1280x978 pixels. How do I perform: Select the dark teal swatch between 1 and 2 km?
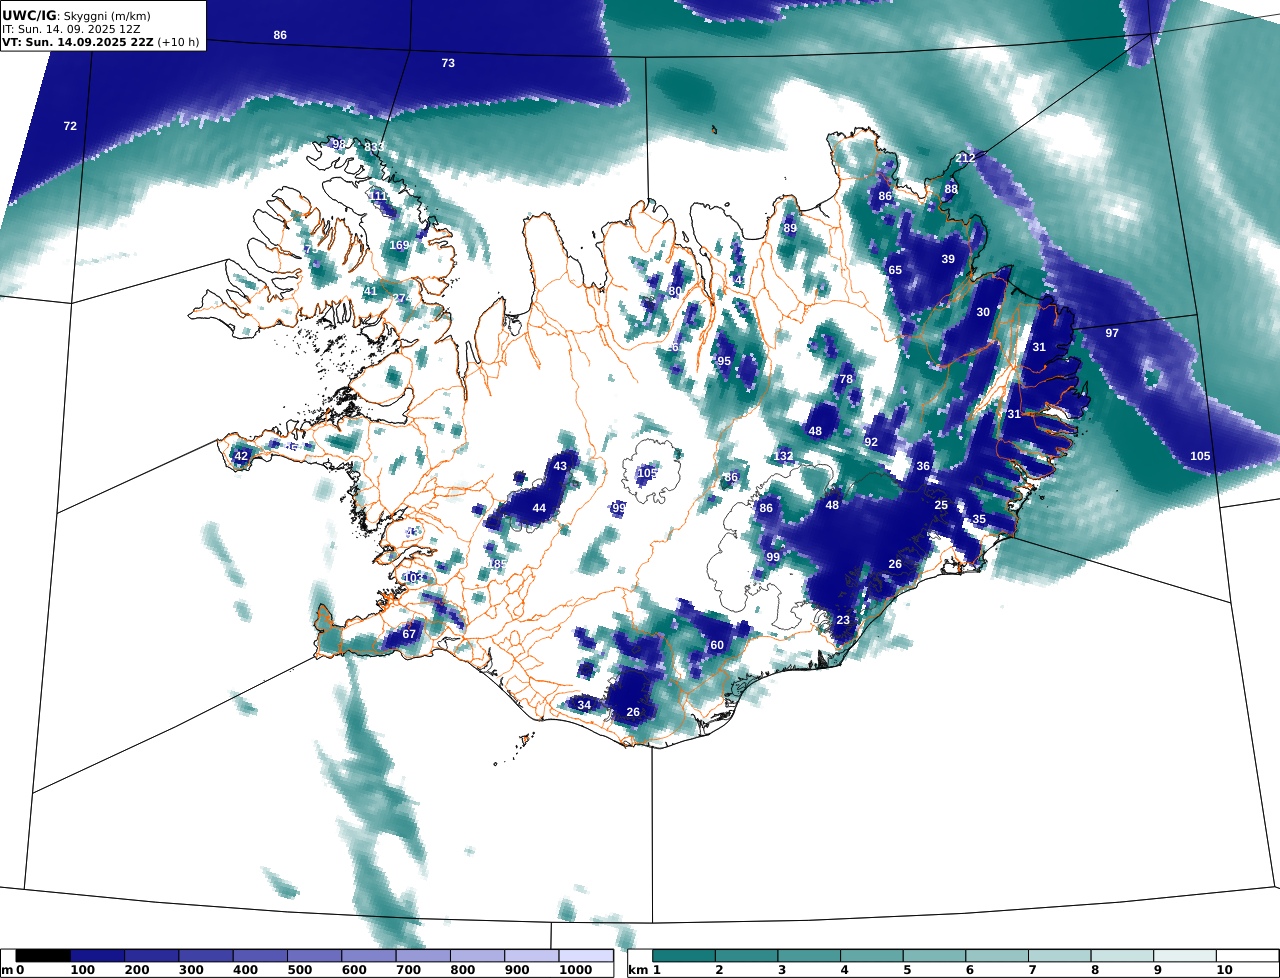tap(684, 956)
